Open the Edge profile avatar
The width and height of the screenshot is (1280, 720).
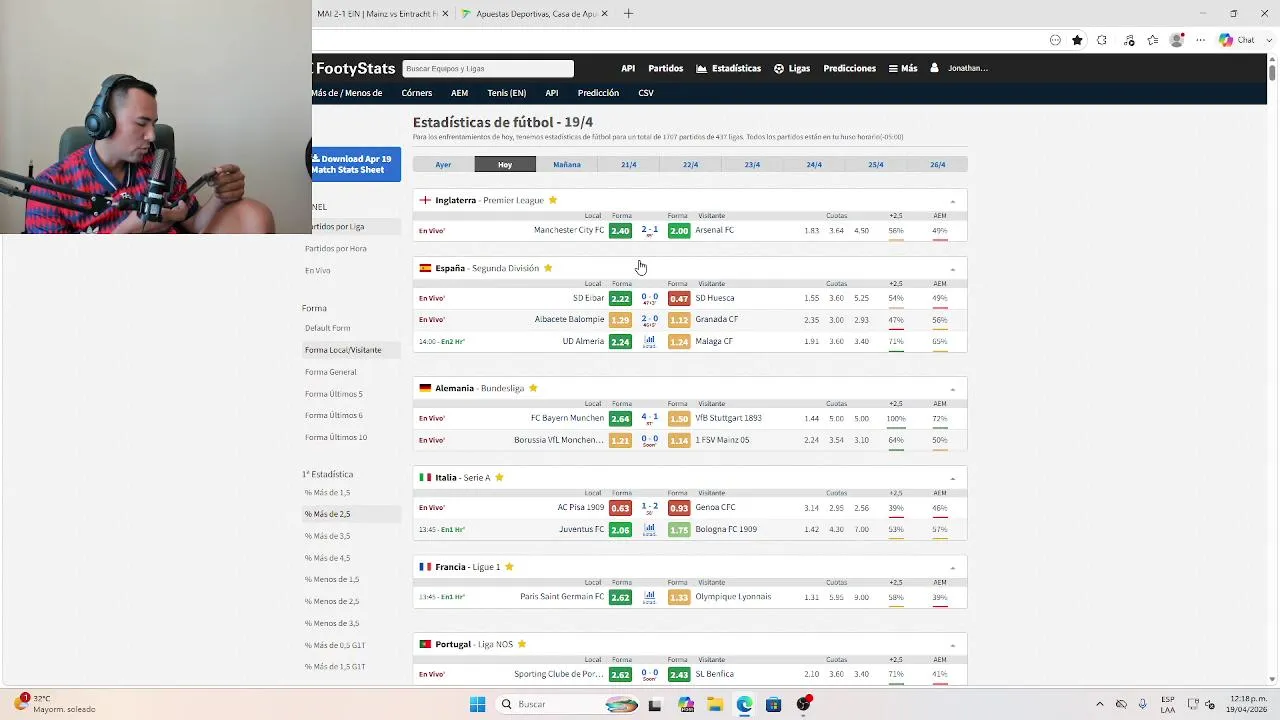tap(1177, 40)
